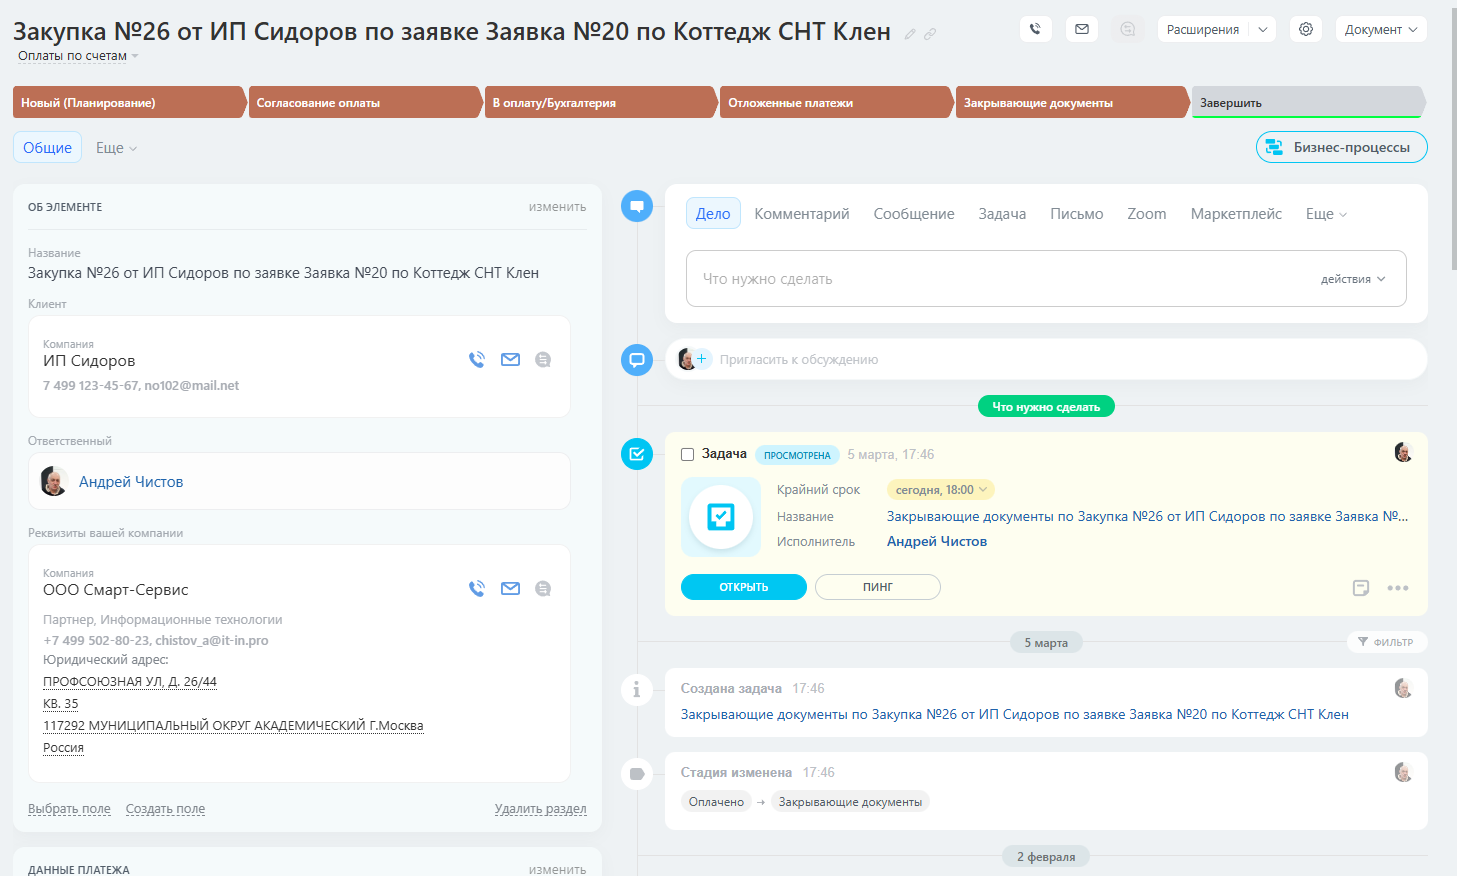1457x876 pixels.
Task: Click three-dots more icon on task card
Action: 1398,588
